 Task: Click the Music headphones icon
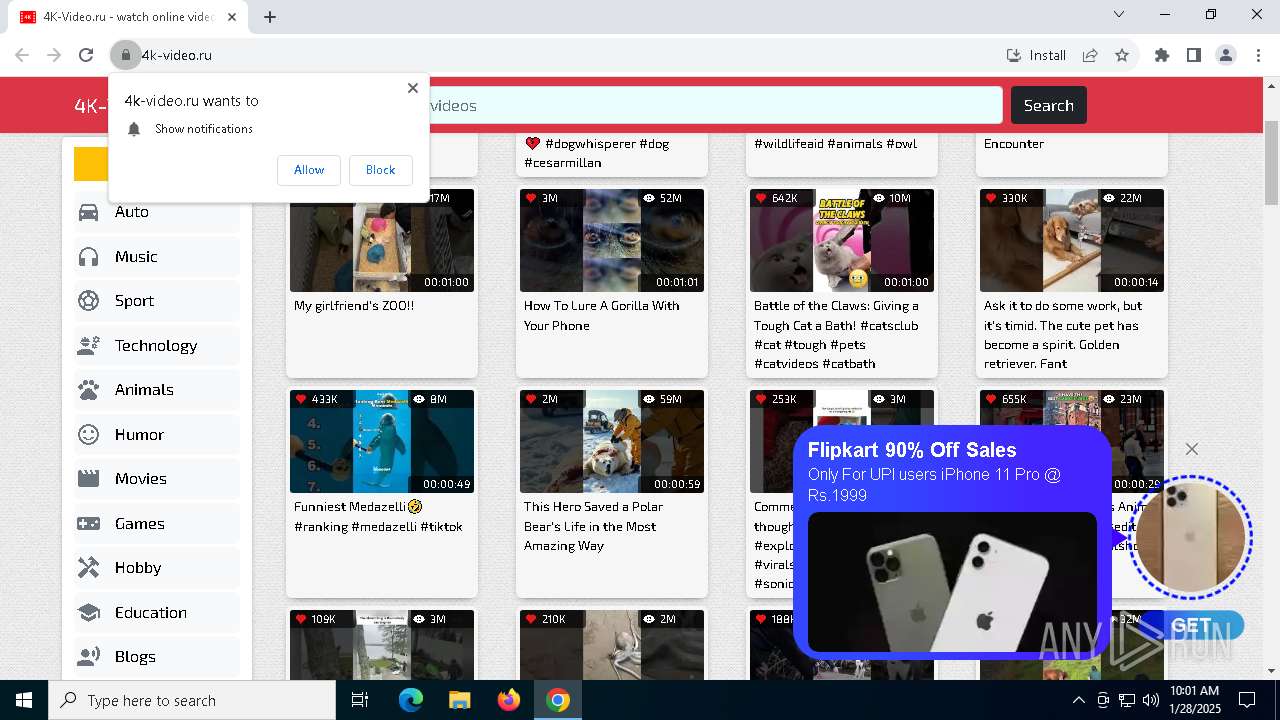[89, 257]
